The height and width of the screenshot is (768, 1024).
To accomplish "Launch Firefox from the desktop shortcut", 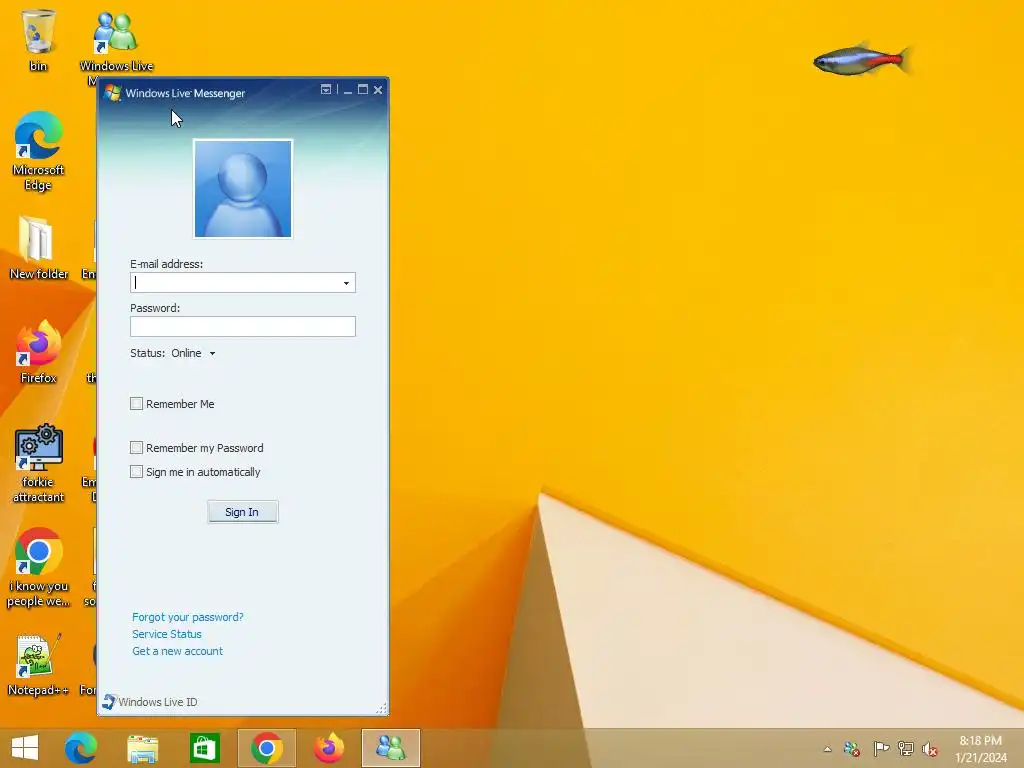I will (39, 351).
